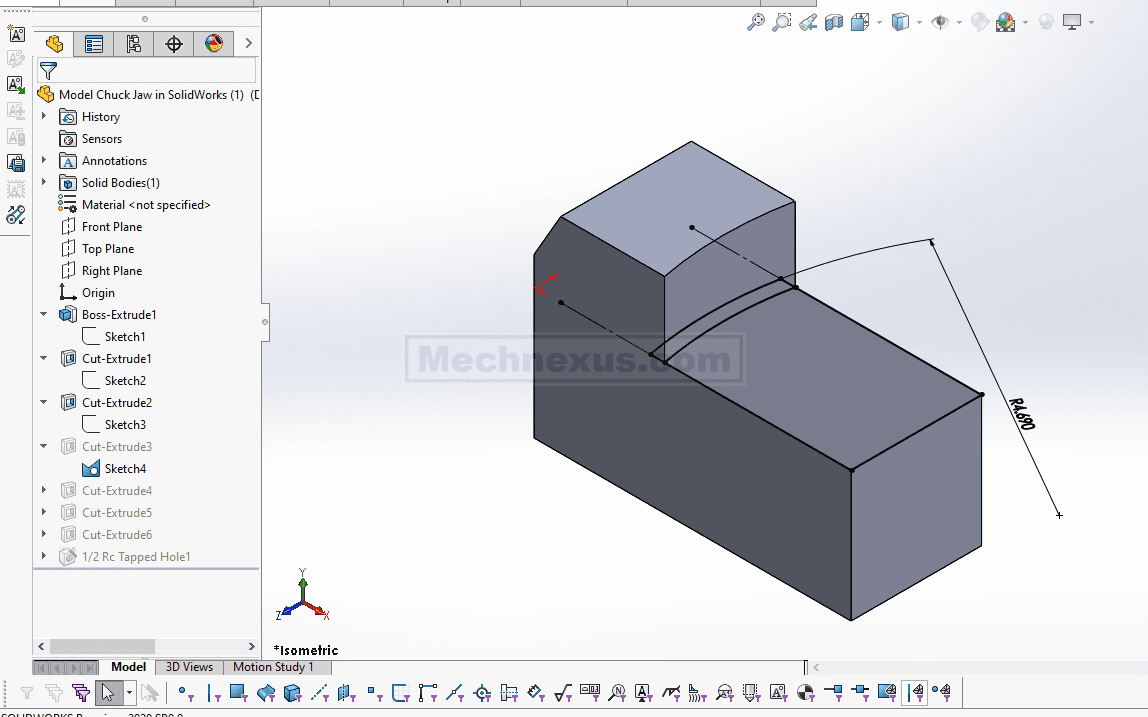Select the Front Plane item
Viewport: 1148px width, 717px height.
111,227
